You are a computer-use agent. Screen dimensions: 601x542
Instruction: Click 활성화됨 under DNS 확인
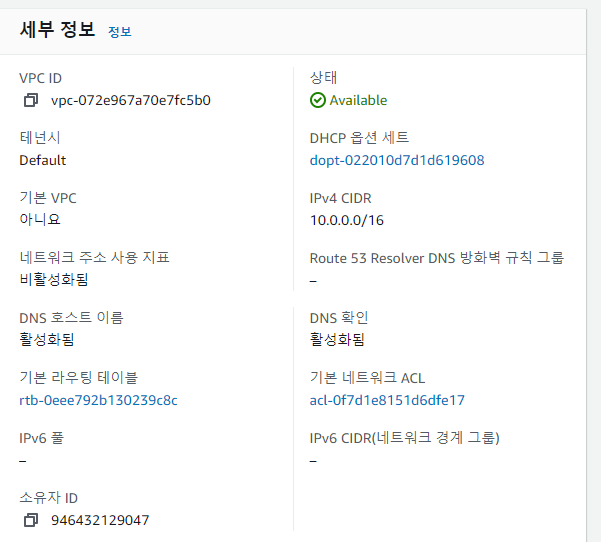337,339
